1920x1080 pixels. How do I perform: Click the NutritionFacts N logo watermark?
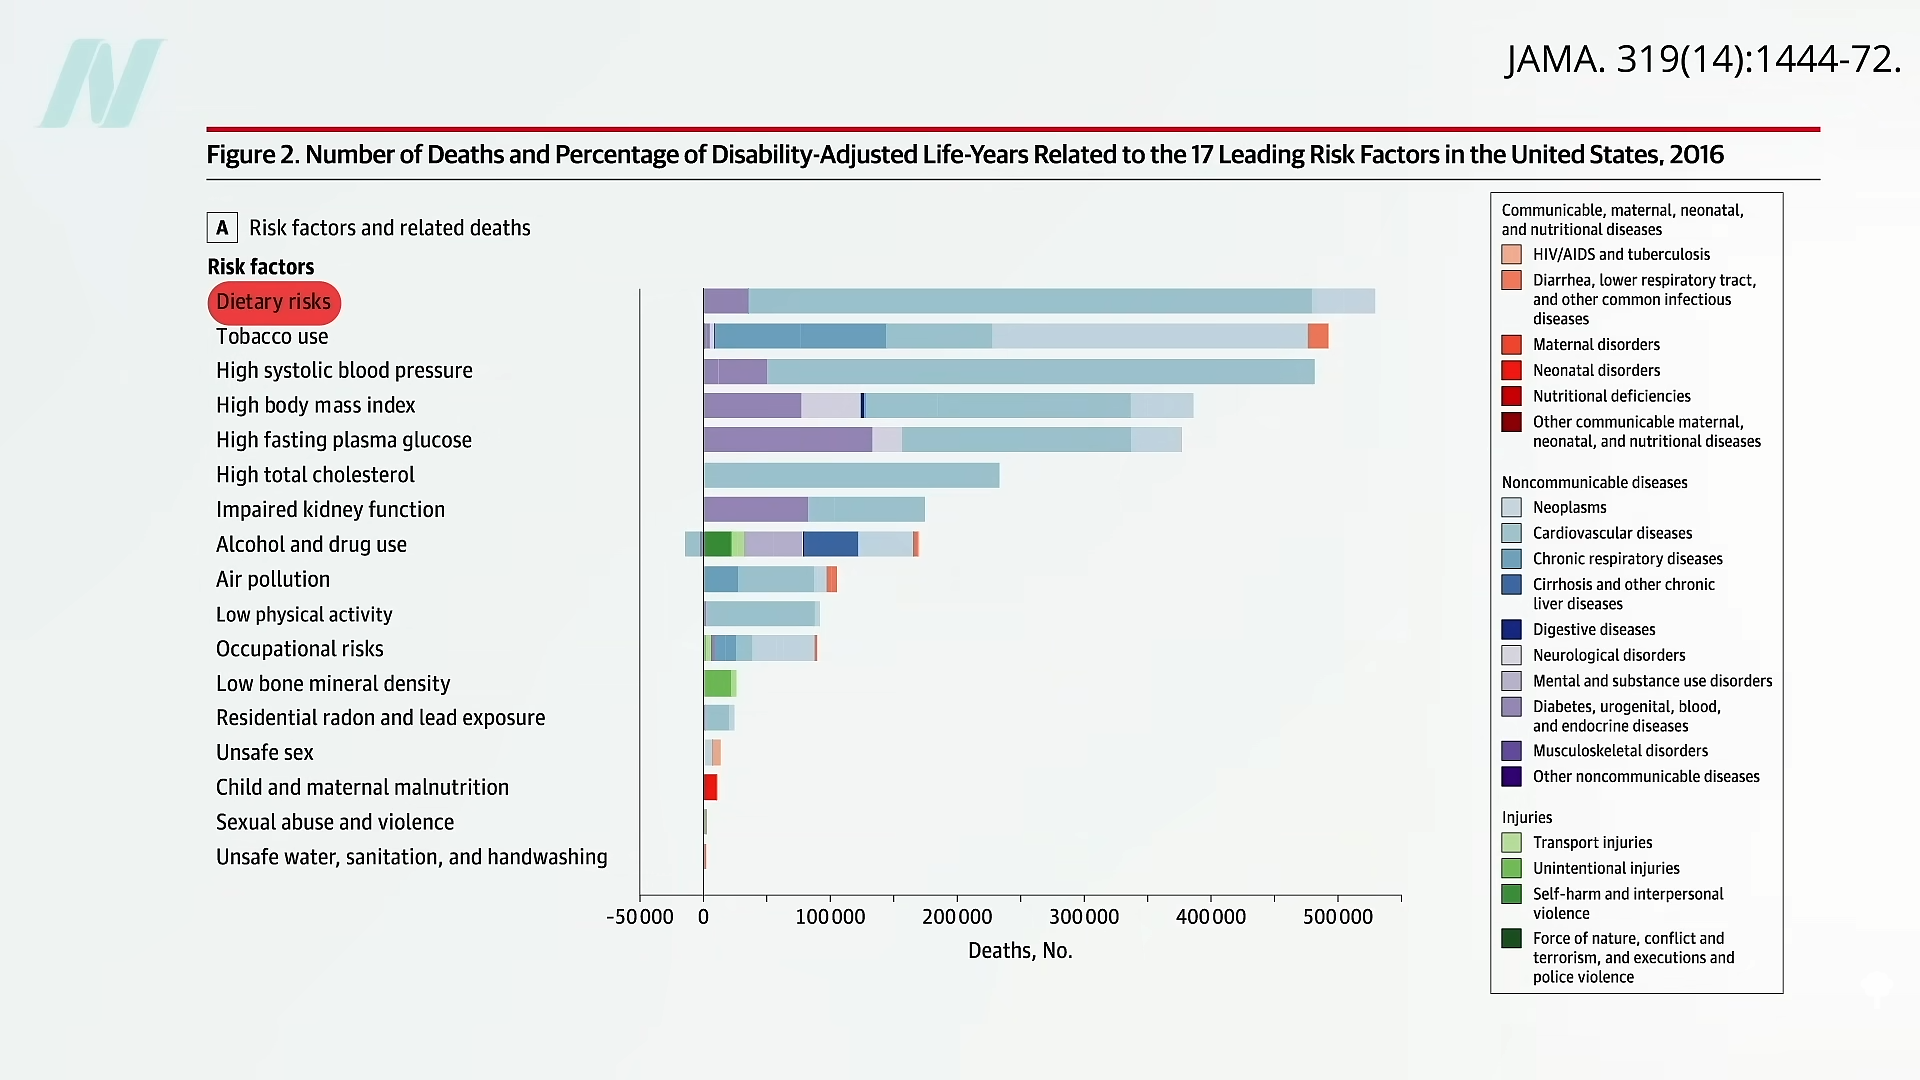[100, 83]
